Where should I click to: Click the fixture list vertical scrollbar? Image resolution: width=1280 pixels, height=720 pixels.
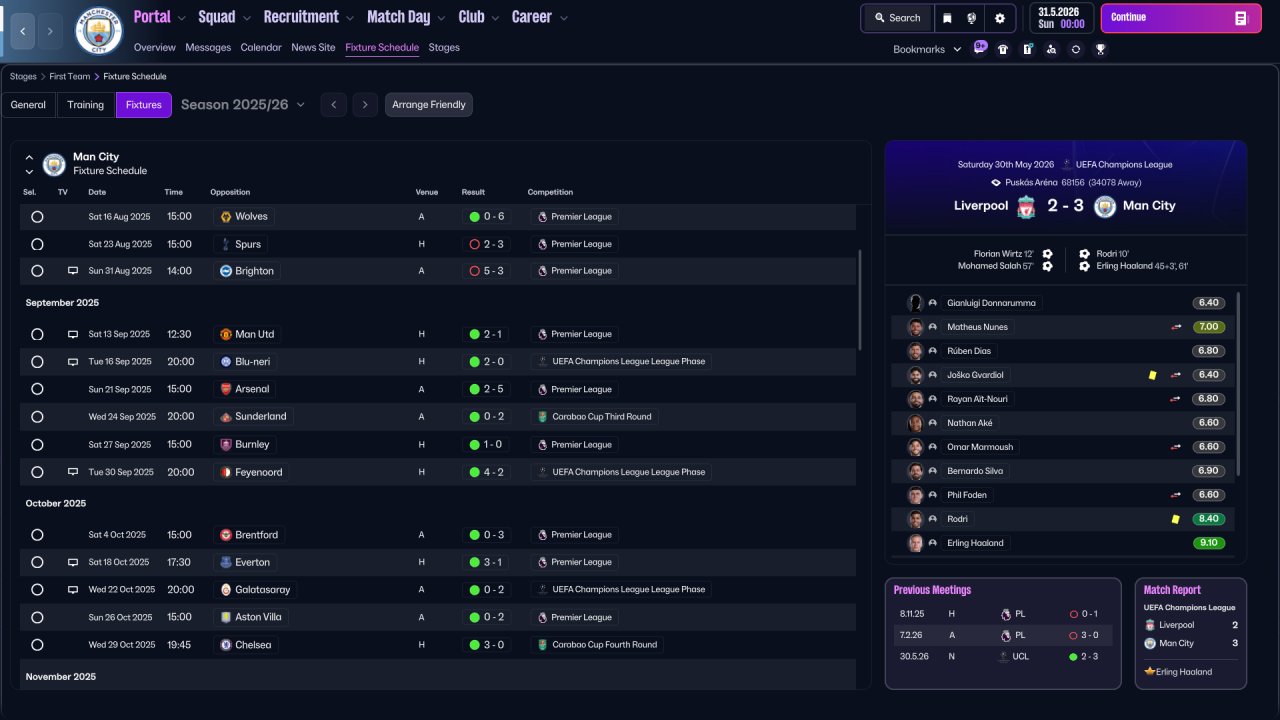pyautogui.click(x=859, y=300)
